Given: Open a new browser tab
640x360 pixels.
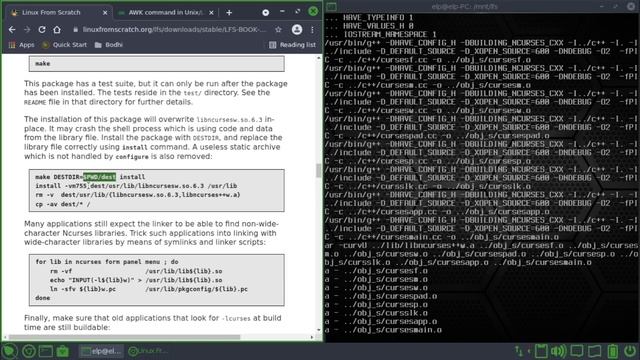Looking at the screenshot, I should (229, 13).
